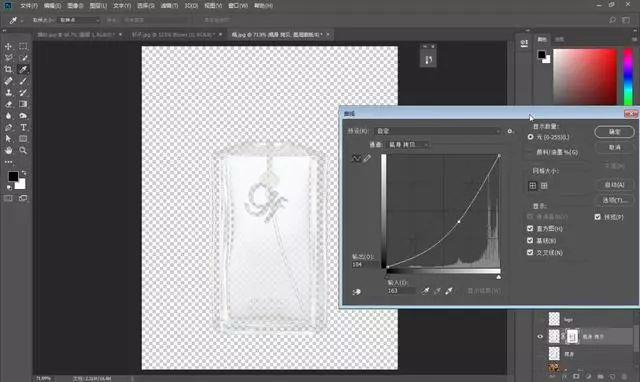Select the Crop tool
The width and height of the screenshot is (640, 382).
click(8, 69)
